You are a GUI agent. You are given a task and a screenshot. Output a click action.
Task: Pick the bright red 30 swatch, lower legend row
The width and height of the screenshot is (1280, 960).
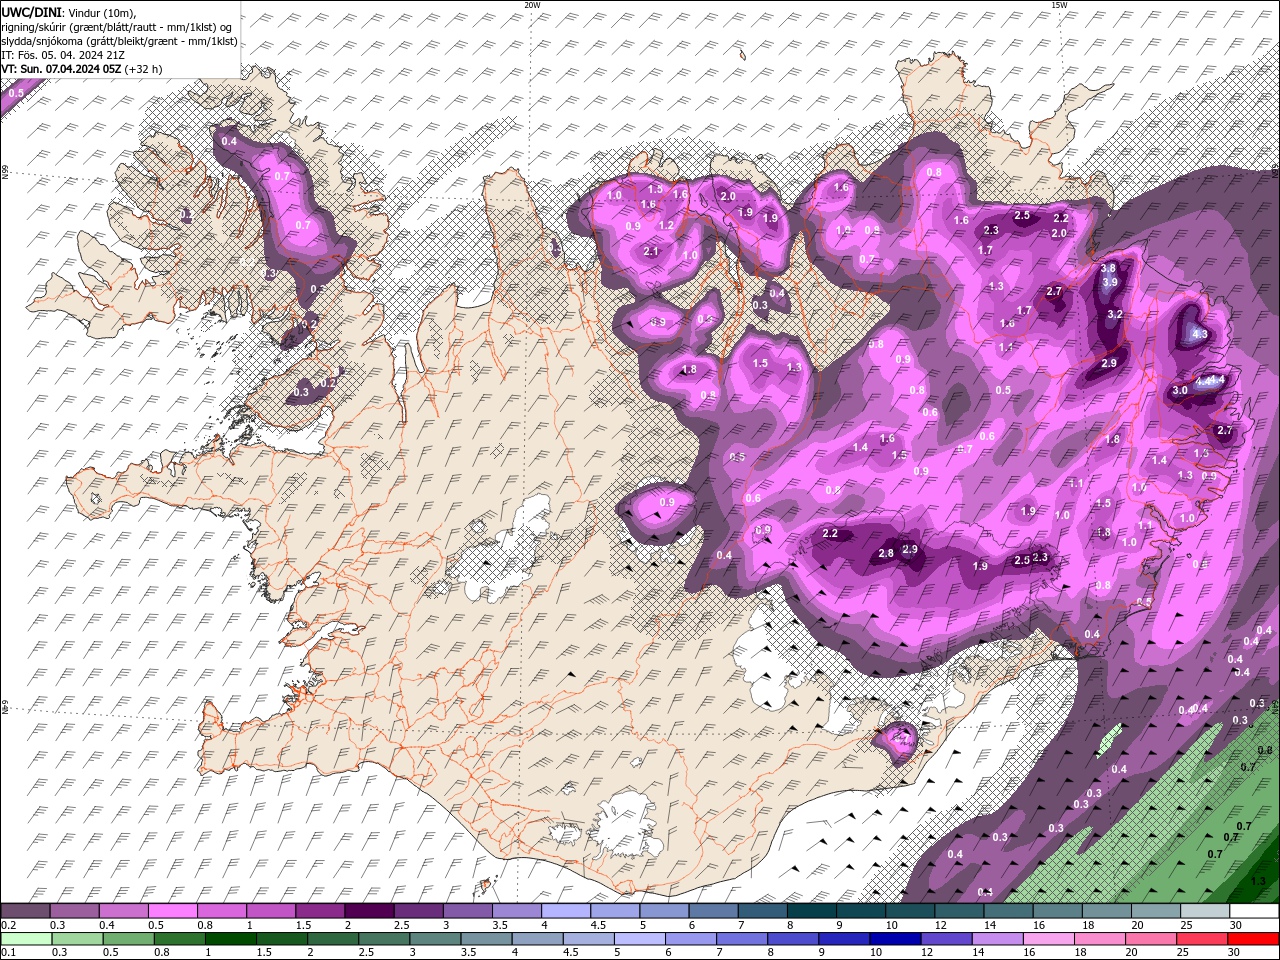pos(1254,938)
